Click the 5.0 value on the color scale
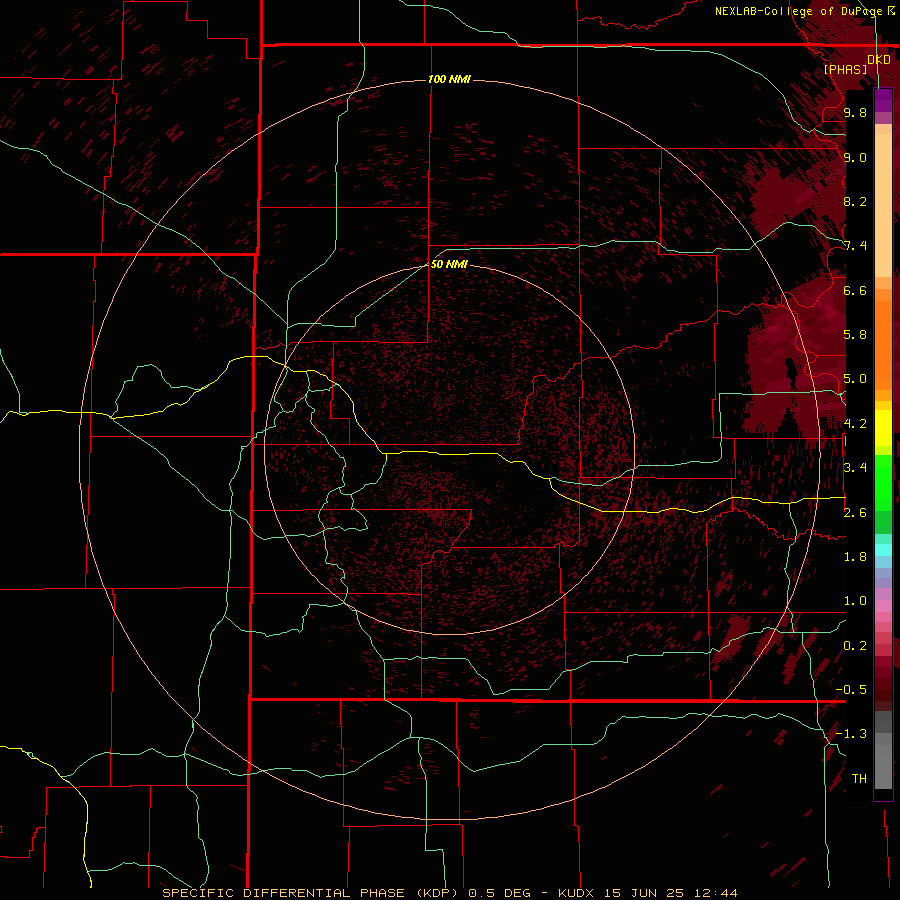 (855, 379)
